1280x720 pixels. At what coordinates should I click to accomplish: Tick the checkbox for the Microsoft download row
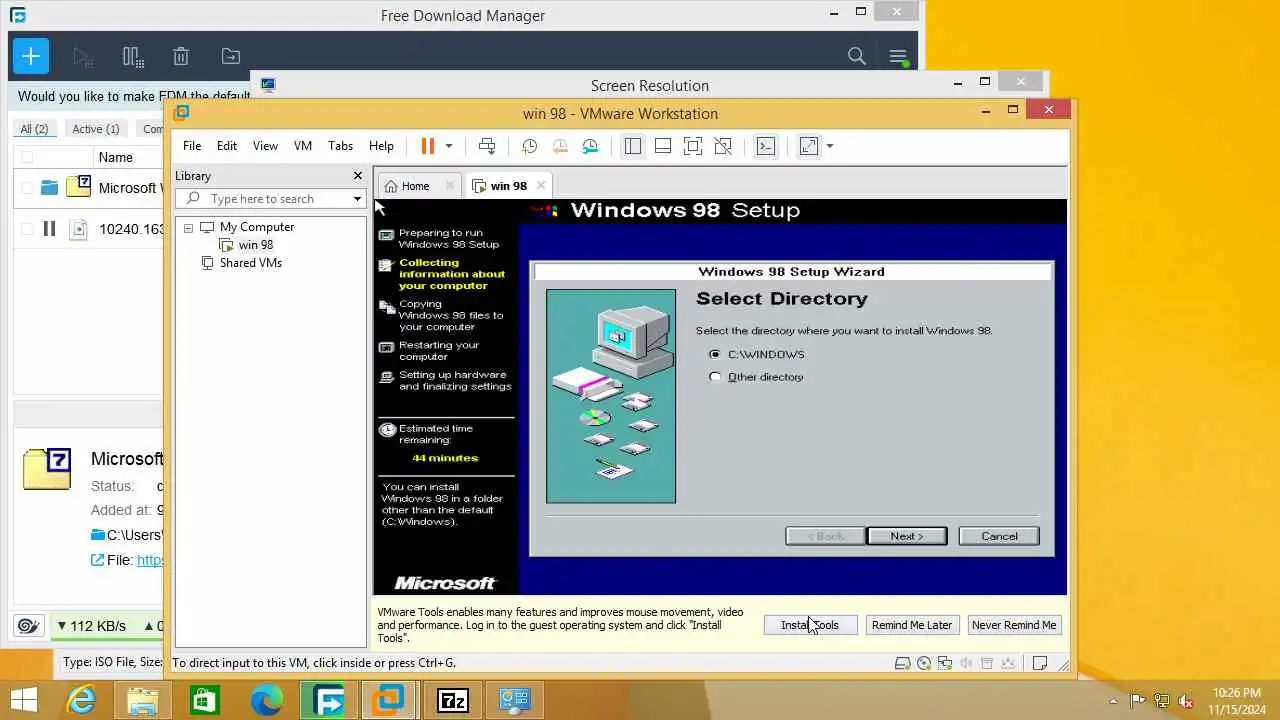click(x=27, y=187)
